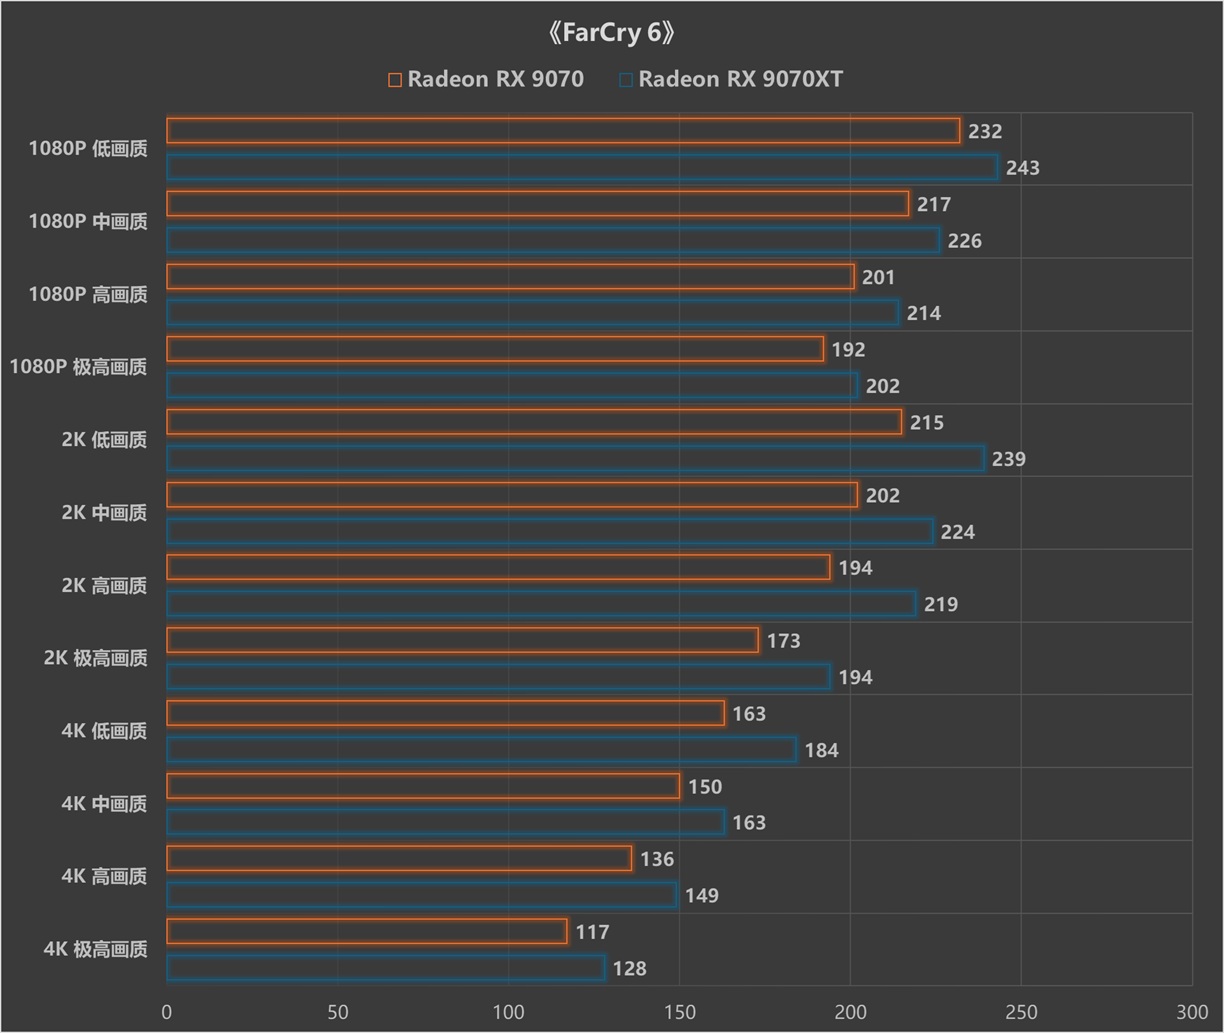Select the orange RX 9070 bar for 4K 极高画质
The image size is (1224, 1033).
[x=367, y=932]
